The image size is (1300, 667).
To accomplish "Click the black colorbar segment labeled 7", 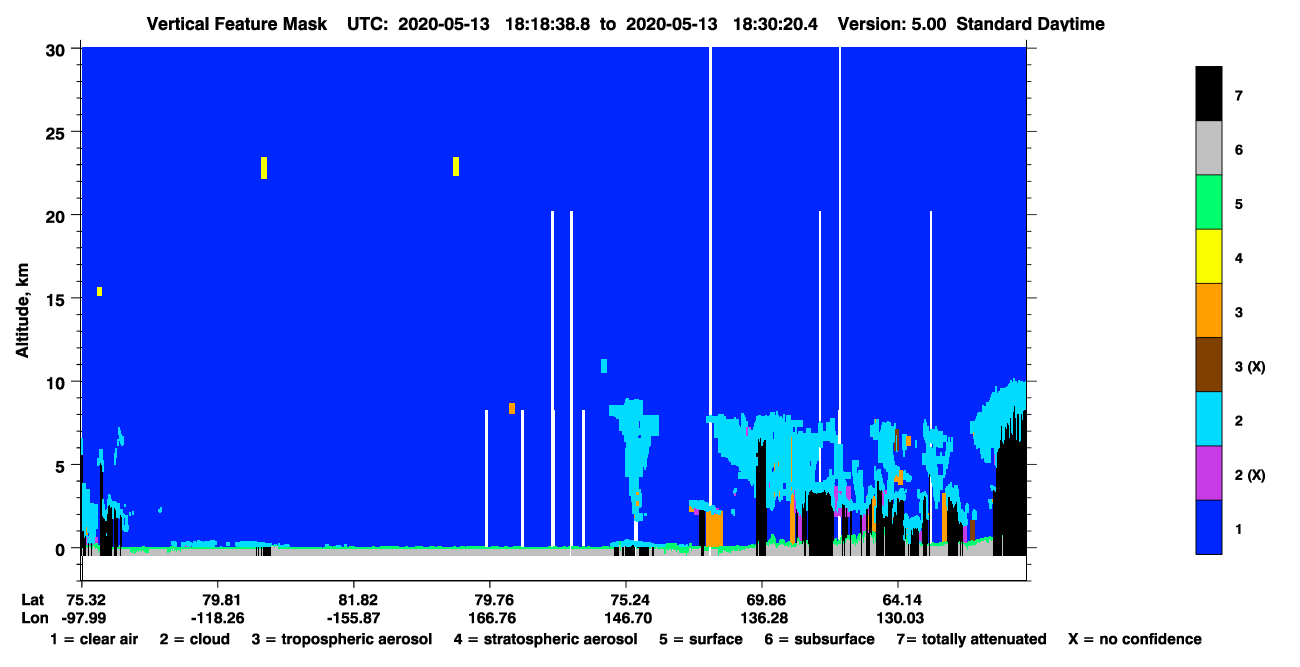I will (x=1209, y=94).
